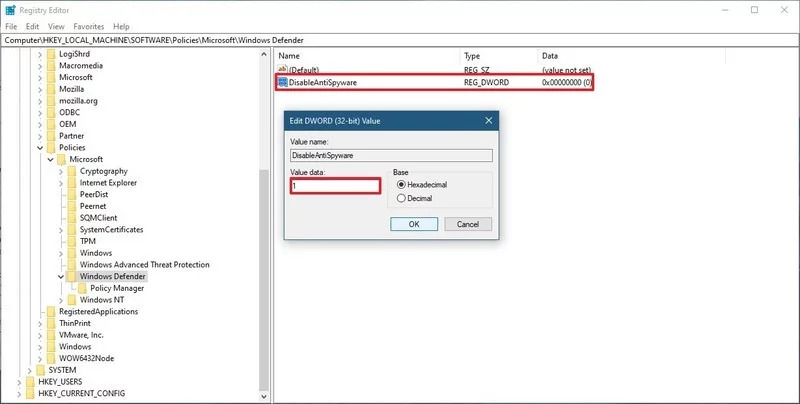Screen dimensions: 800x404
Task: Click the tree pane vertical scrollbar
Action: pos(264,250)
